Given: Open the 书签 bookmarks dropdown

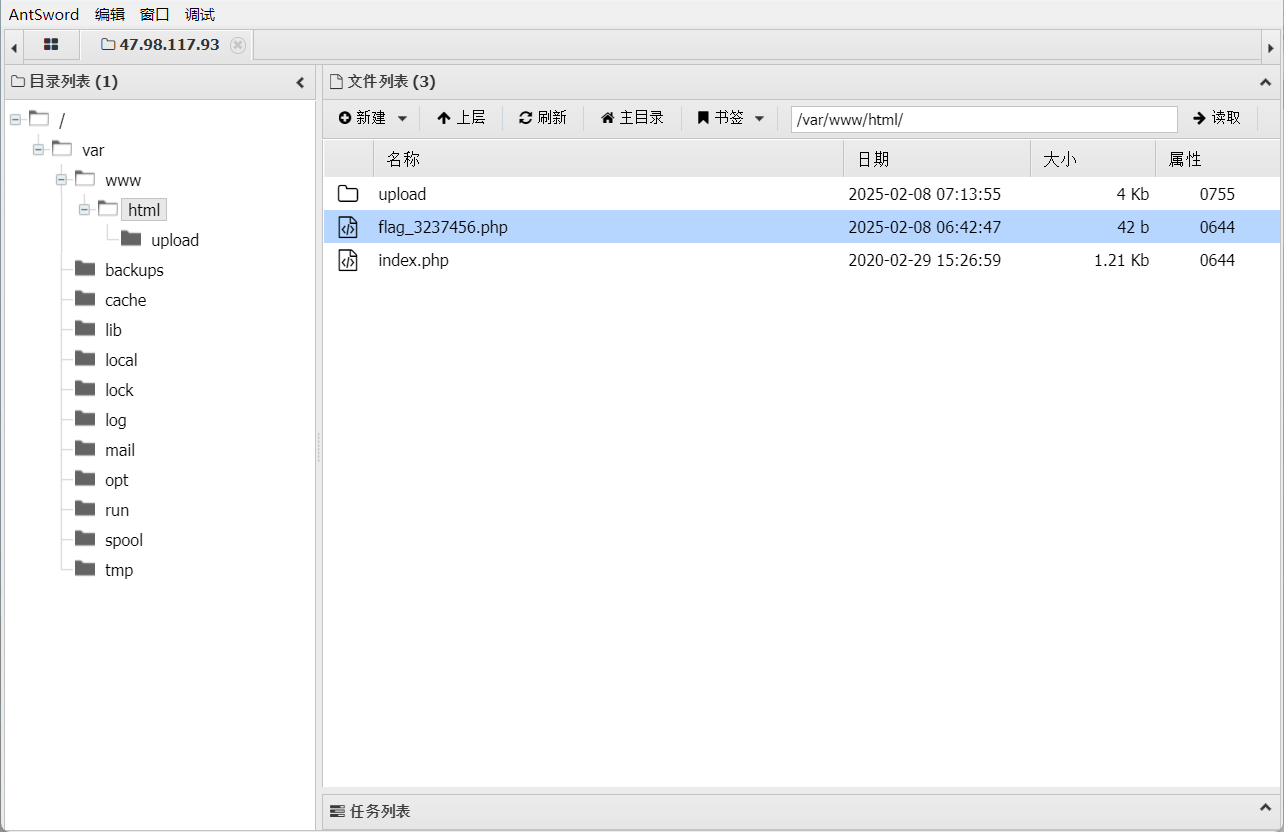Looking at the screenshot, I should [x=730, y=118].
